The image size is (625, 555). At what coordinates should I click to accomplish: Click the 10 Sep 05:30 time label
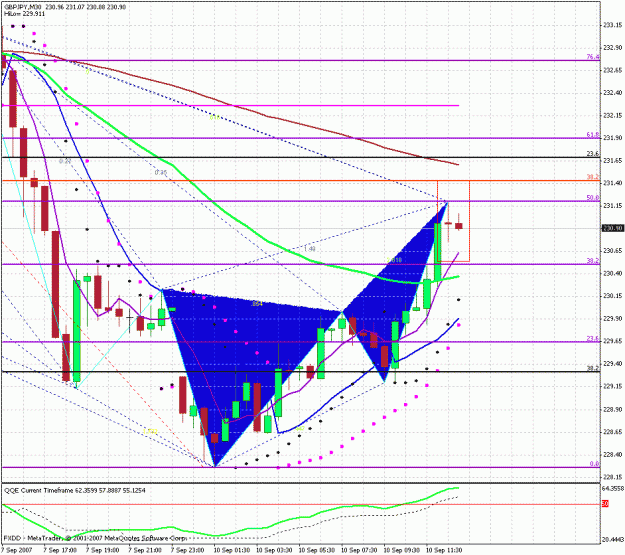point(316,550)
